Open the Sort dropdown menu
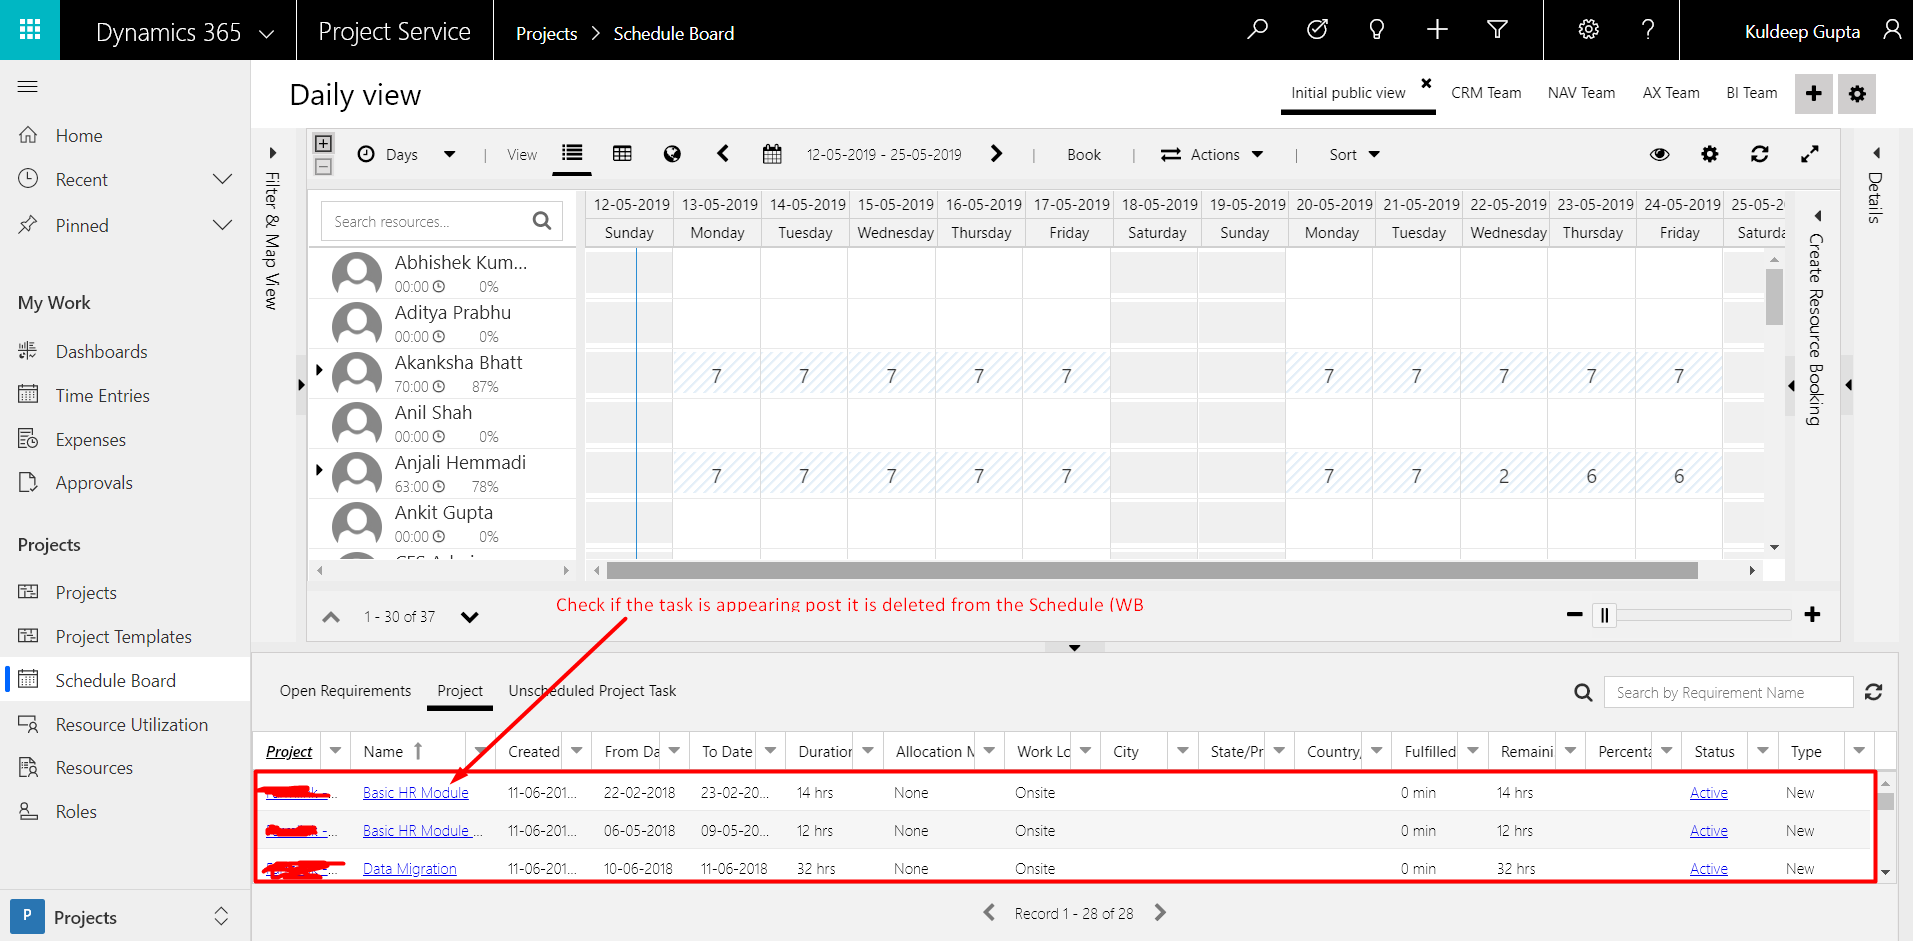The width and height of the screenshot is (1913, 941). point(1354,154)
